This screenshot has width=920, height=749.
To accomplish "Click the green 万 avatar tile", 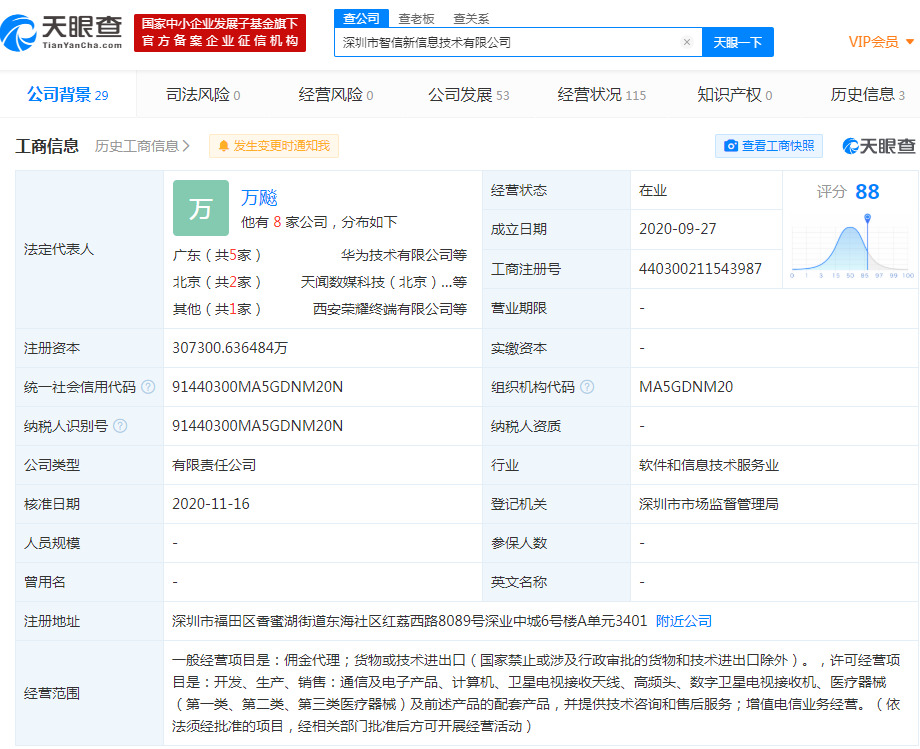I will point(201,208).
